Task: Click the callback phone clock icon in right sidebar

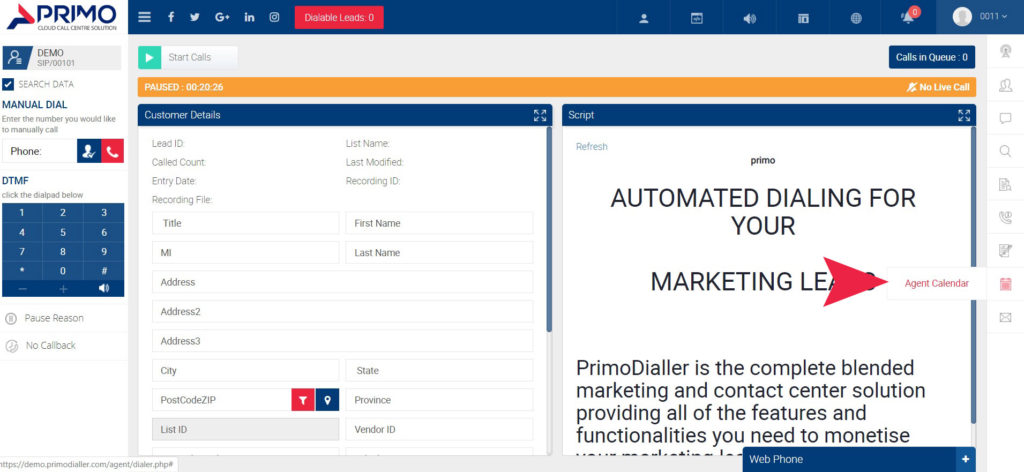Action: [x=1005, y=217]
